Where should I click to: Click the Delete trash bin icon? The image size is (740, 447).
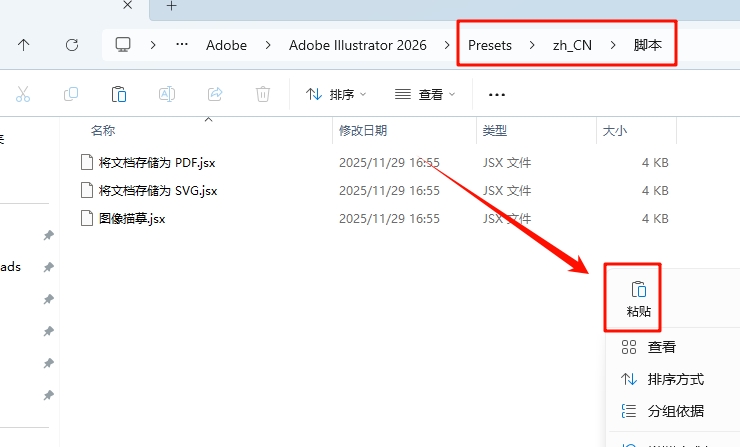pos(262,94)
